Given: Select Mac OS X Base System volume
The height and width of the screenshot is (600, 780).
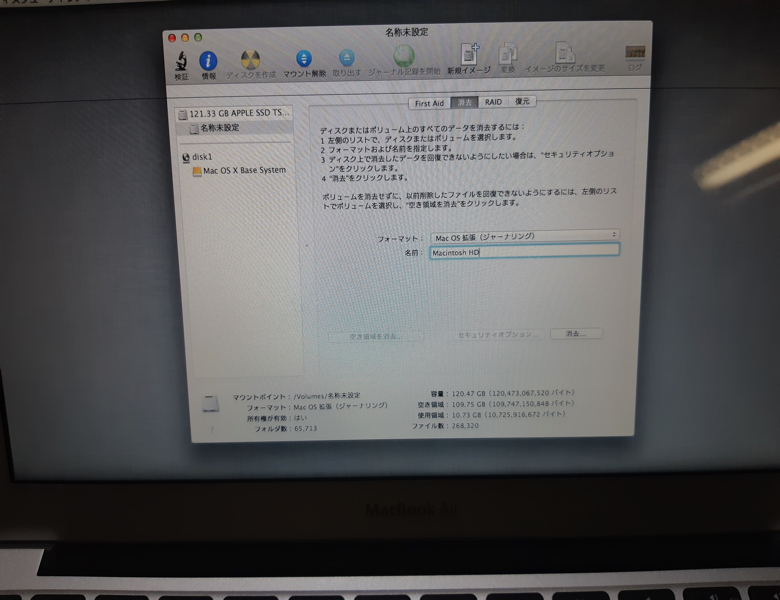Looking at the screenshot, I should [x=239, y=171].
